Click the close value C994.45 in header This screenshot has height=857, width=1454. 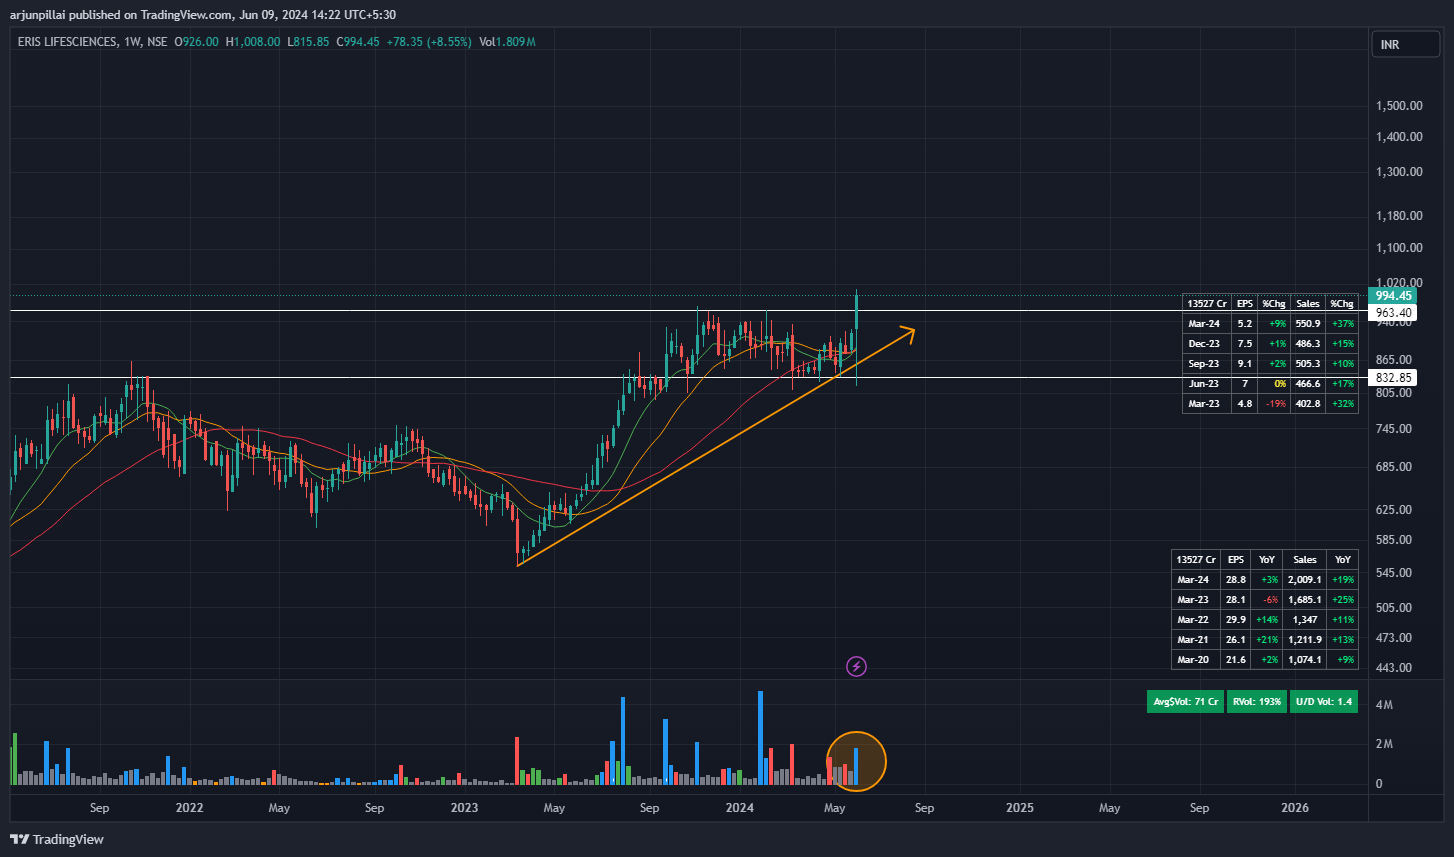click(357, 42)
